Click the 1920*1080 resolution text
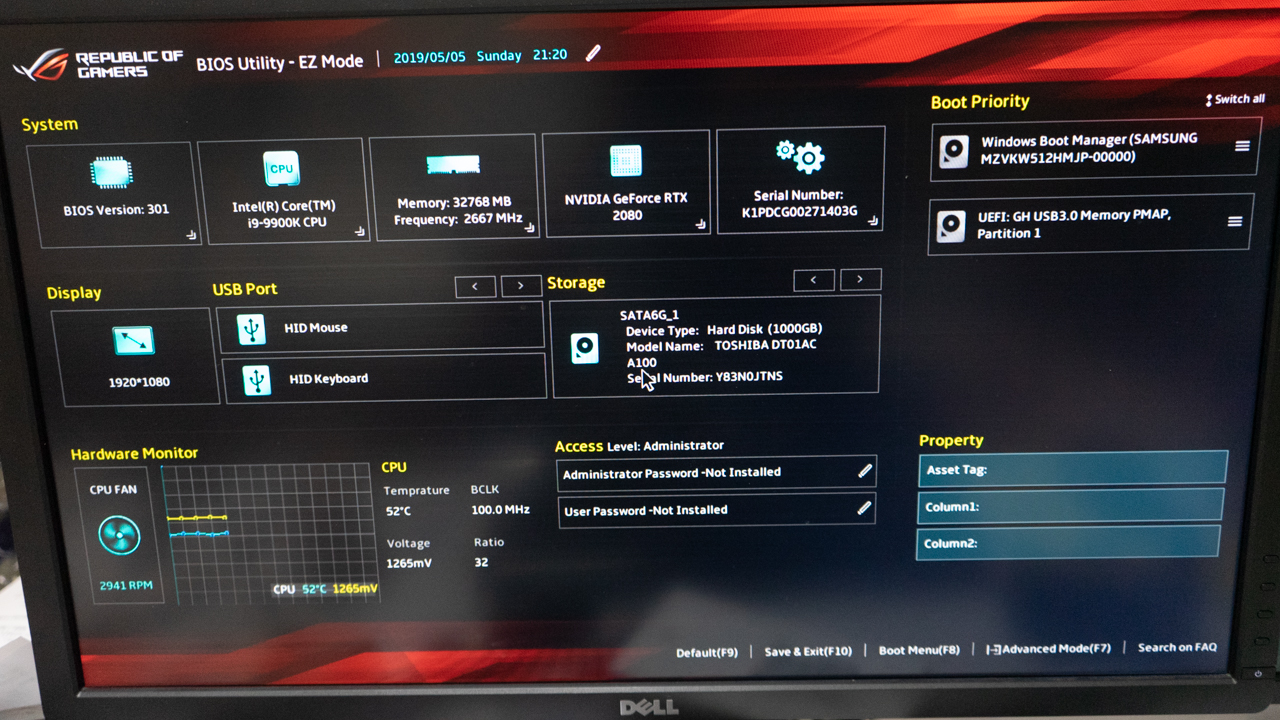 [x=139, y=382]
